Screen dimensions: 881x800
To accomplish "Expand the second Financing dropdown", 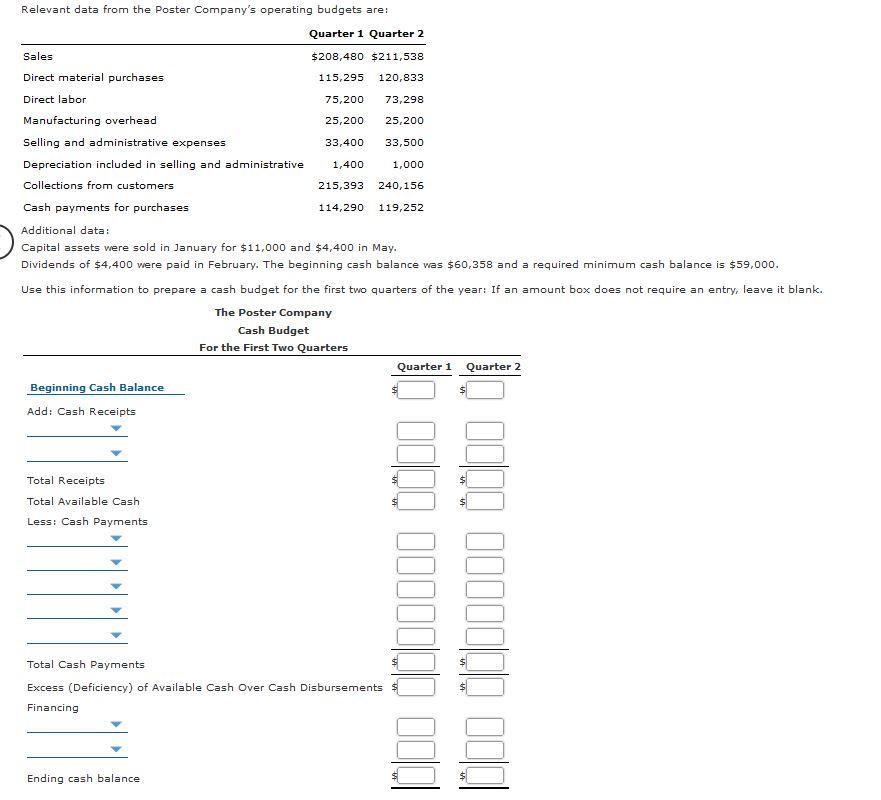I will pos(115,748).
